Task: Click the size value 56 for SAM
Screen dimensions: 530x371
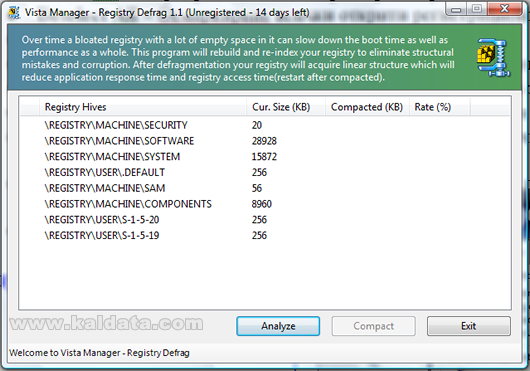Action: tap(257, 188)
